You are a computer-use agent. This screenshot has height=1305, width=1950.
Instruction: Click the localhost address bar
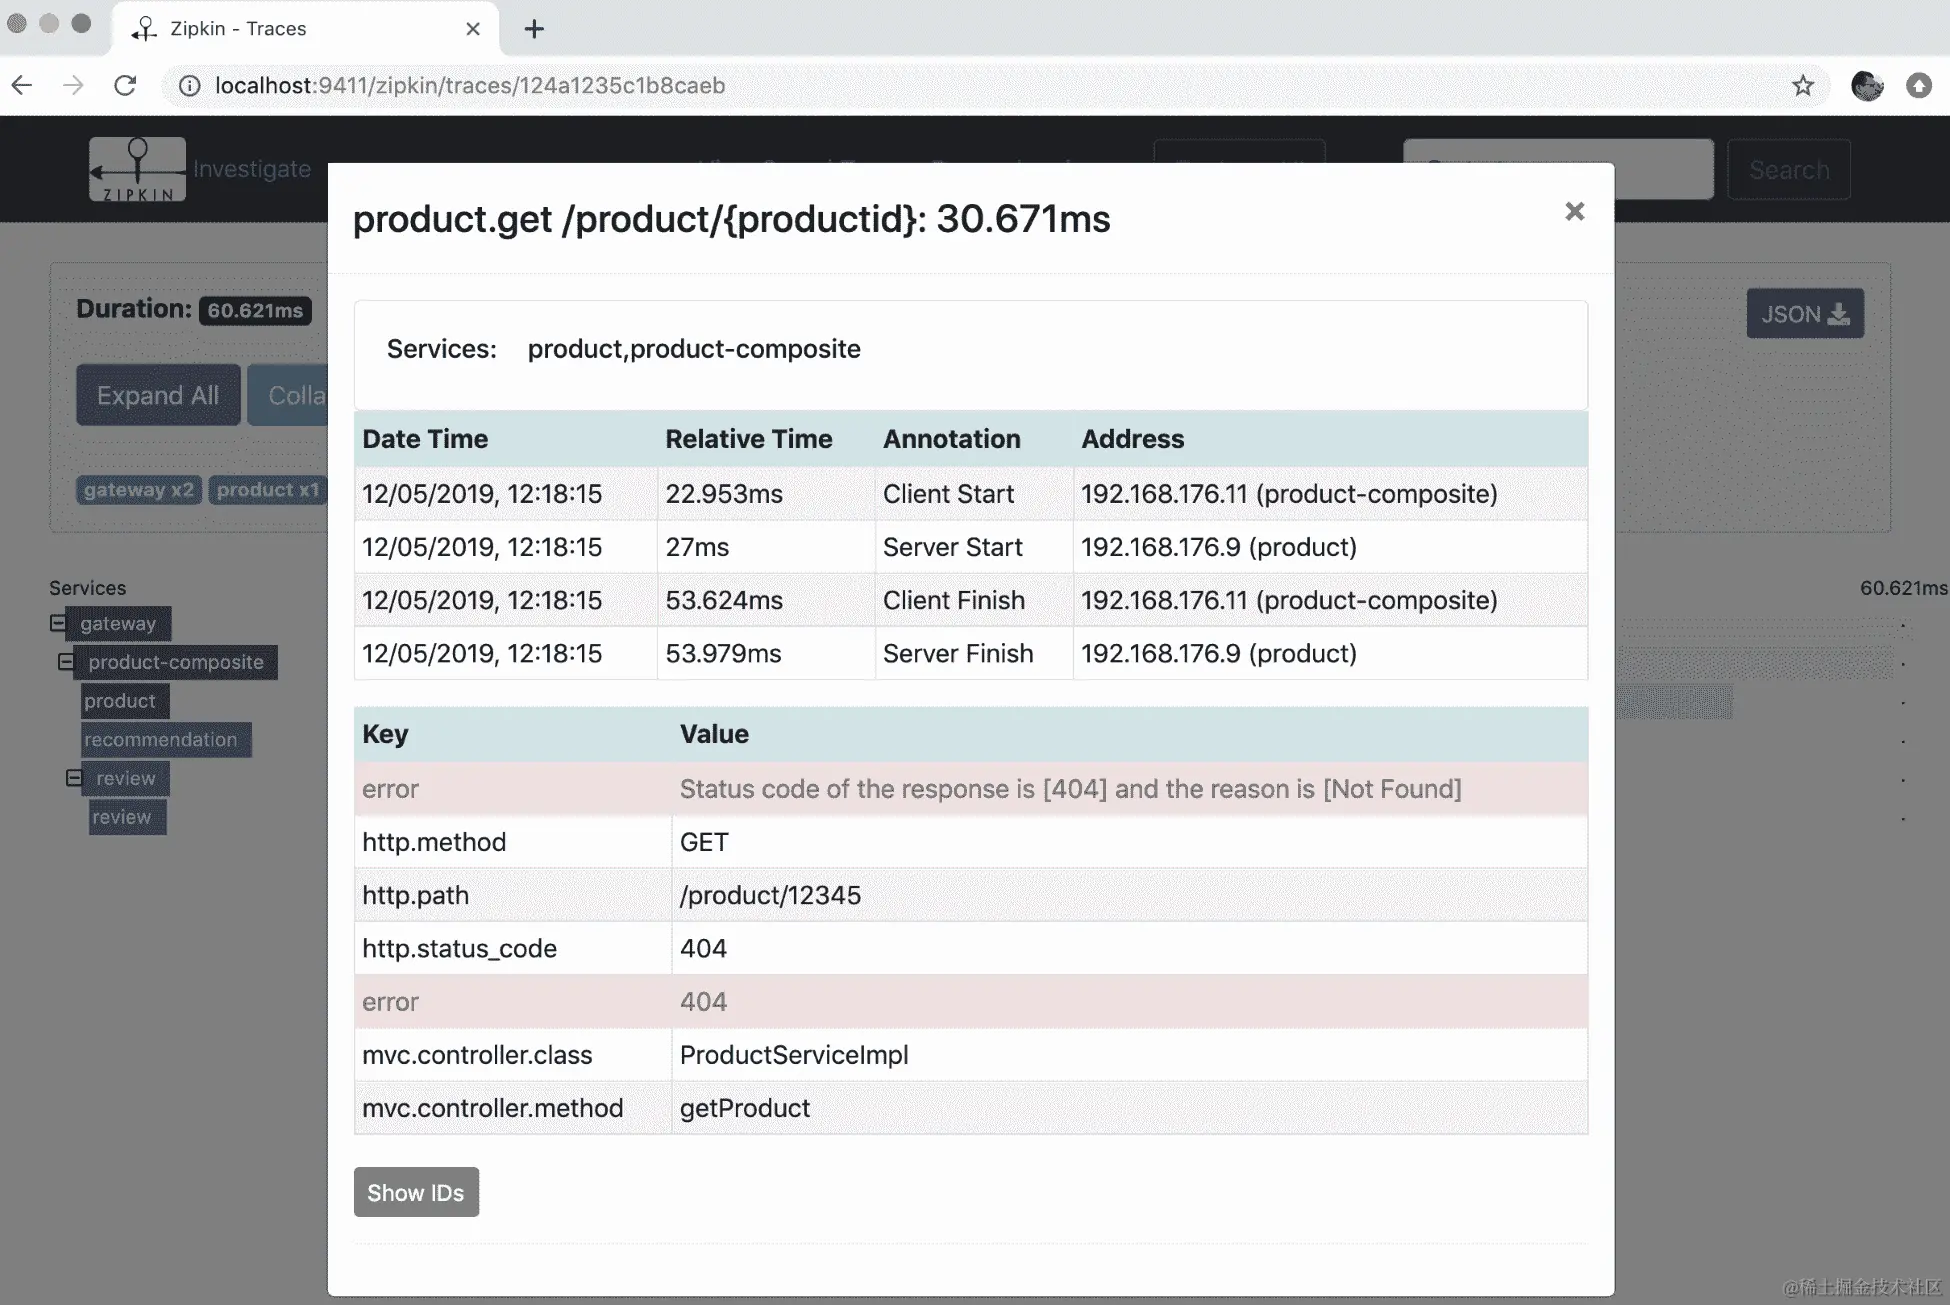470,86
